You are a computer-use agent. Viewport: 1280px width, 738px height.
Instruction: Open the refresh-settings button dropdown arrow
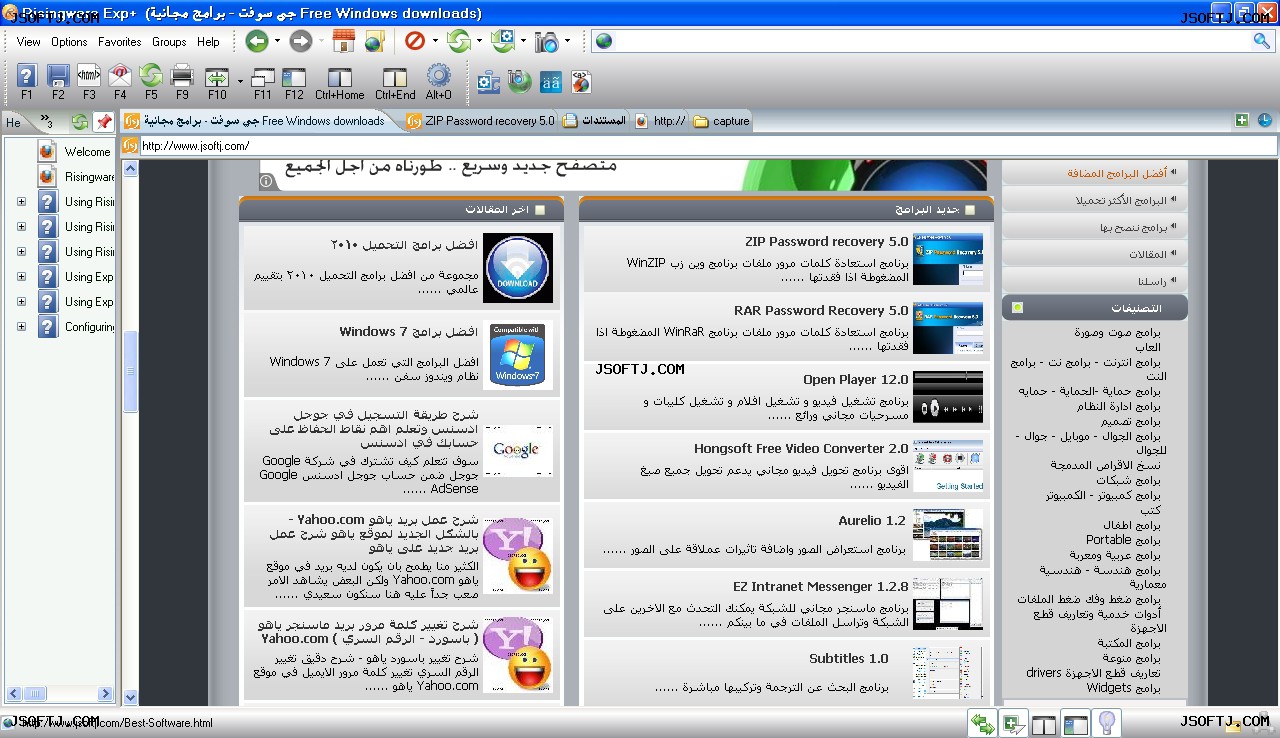point(523,42)
